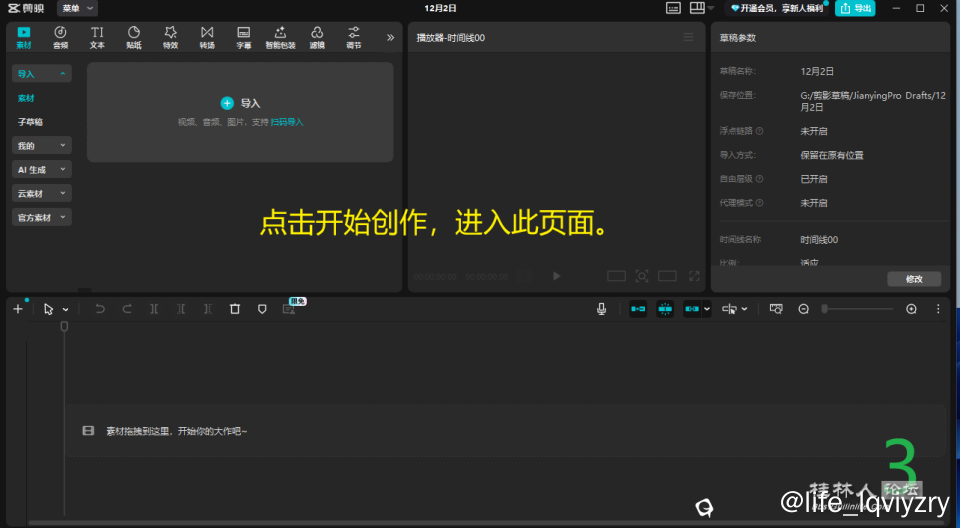
Task: Click the timeline zoom-in magnifier icon
Action: (911, 309)
